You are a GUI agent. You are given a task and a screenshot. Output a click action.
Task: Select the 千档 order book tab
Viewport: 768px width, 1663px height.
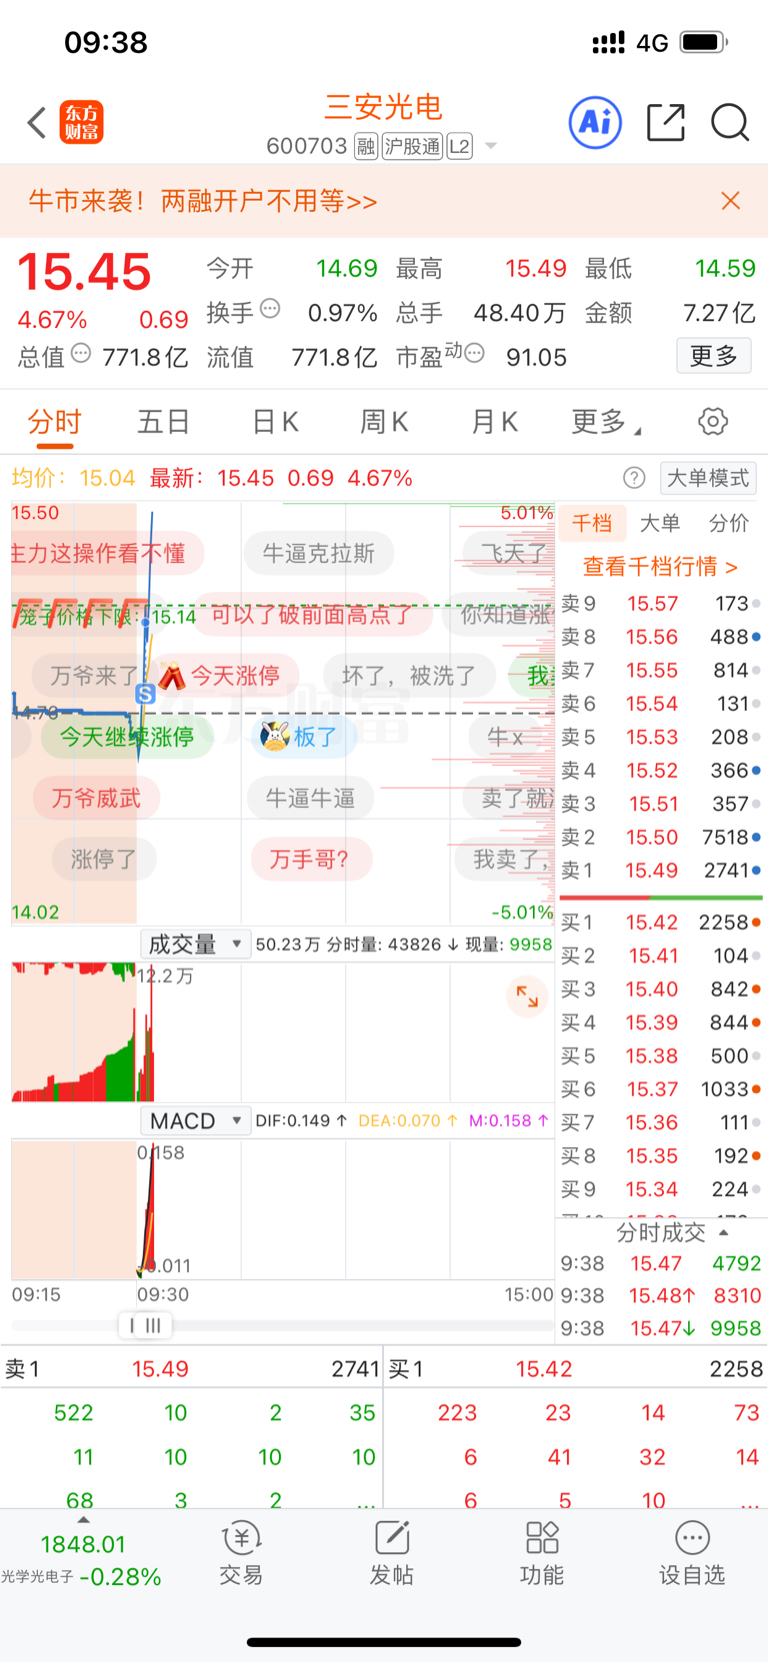click(592, 523)
